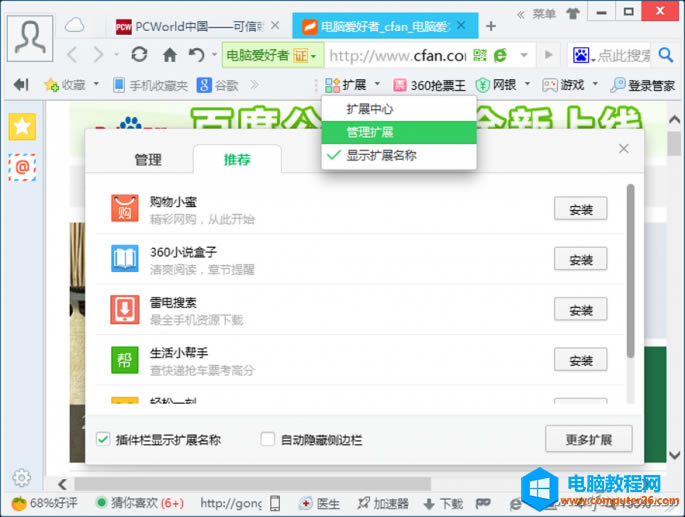
Task: Select 管理扩展 menu item
Action: click(x=369, y=132)
